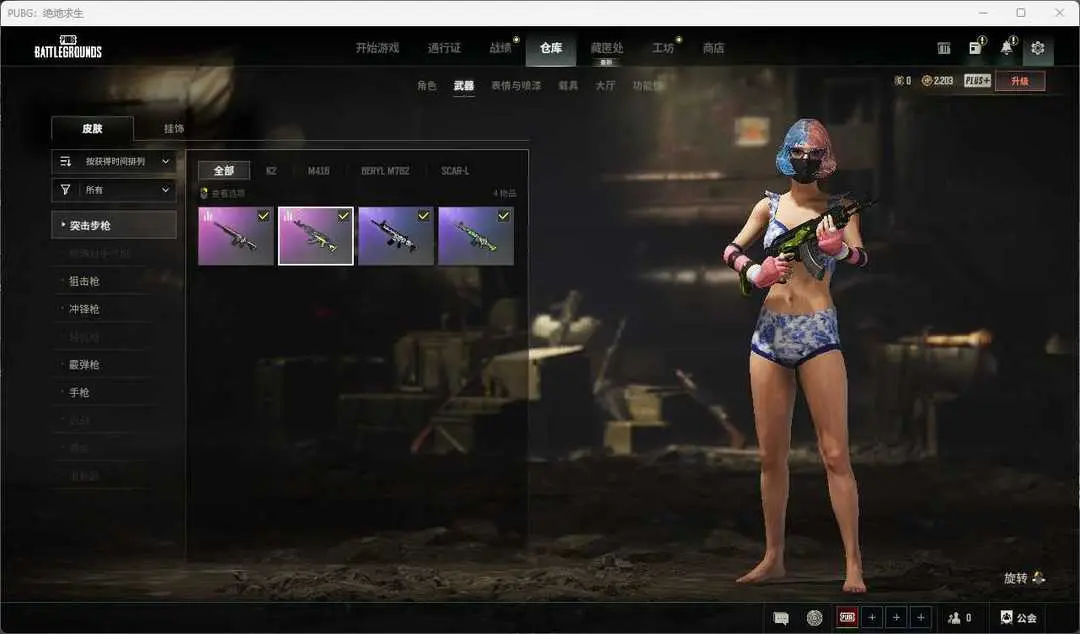Viewport: 1080px width, 634px height.
Task: Click the round emblem icon beside chat
Action: pos(814,617)
